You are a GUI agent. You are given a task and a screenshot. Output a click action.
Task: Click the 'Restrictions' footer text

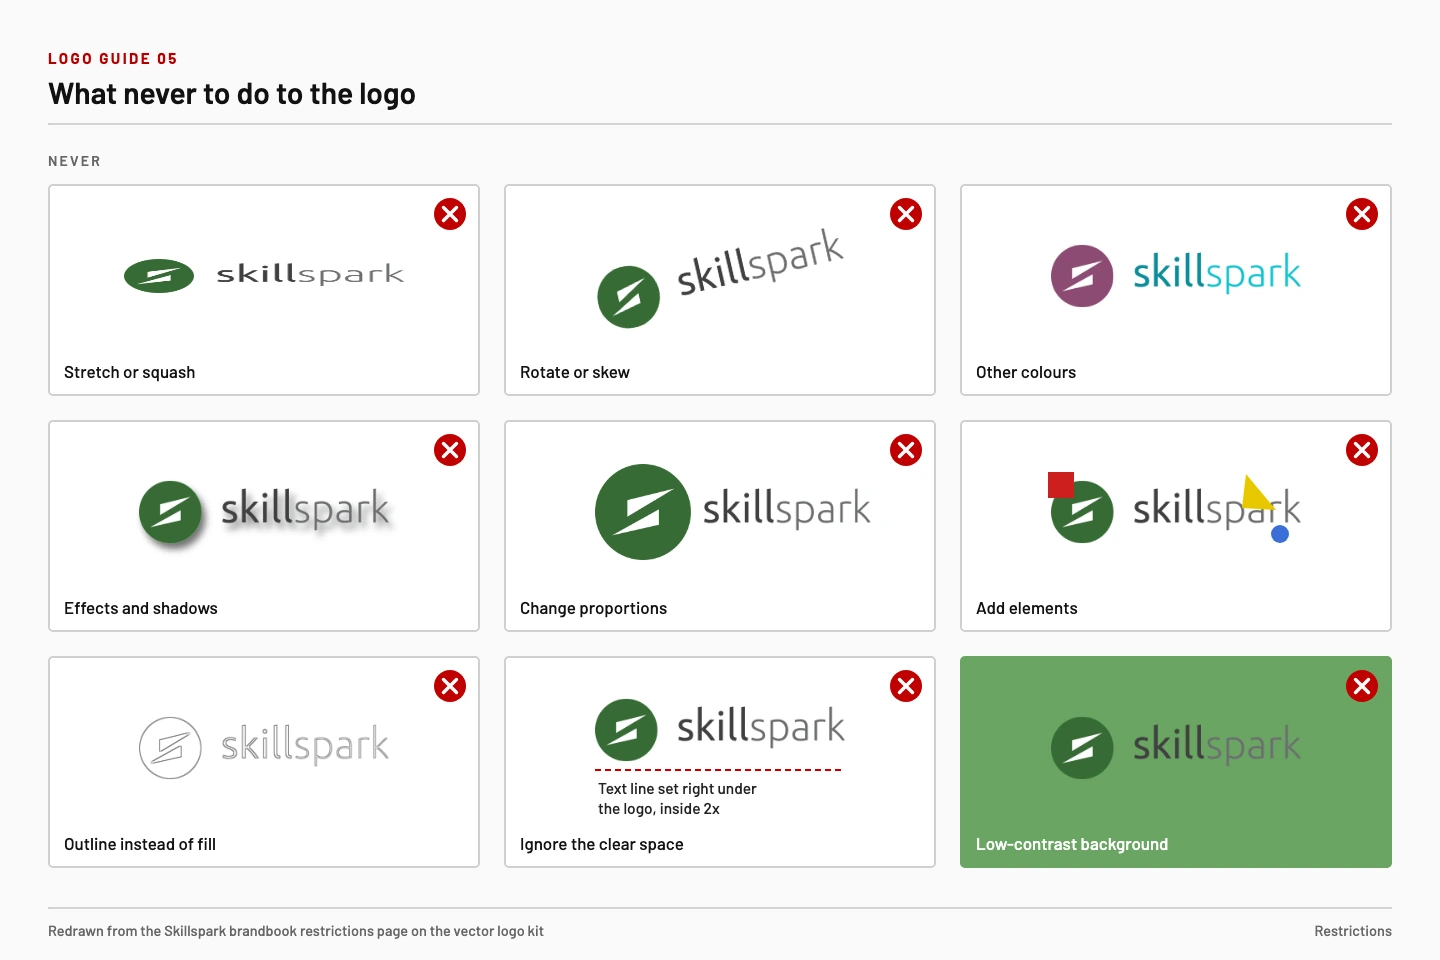point(1353,931)
